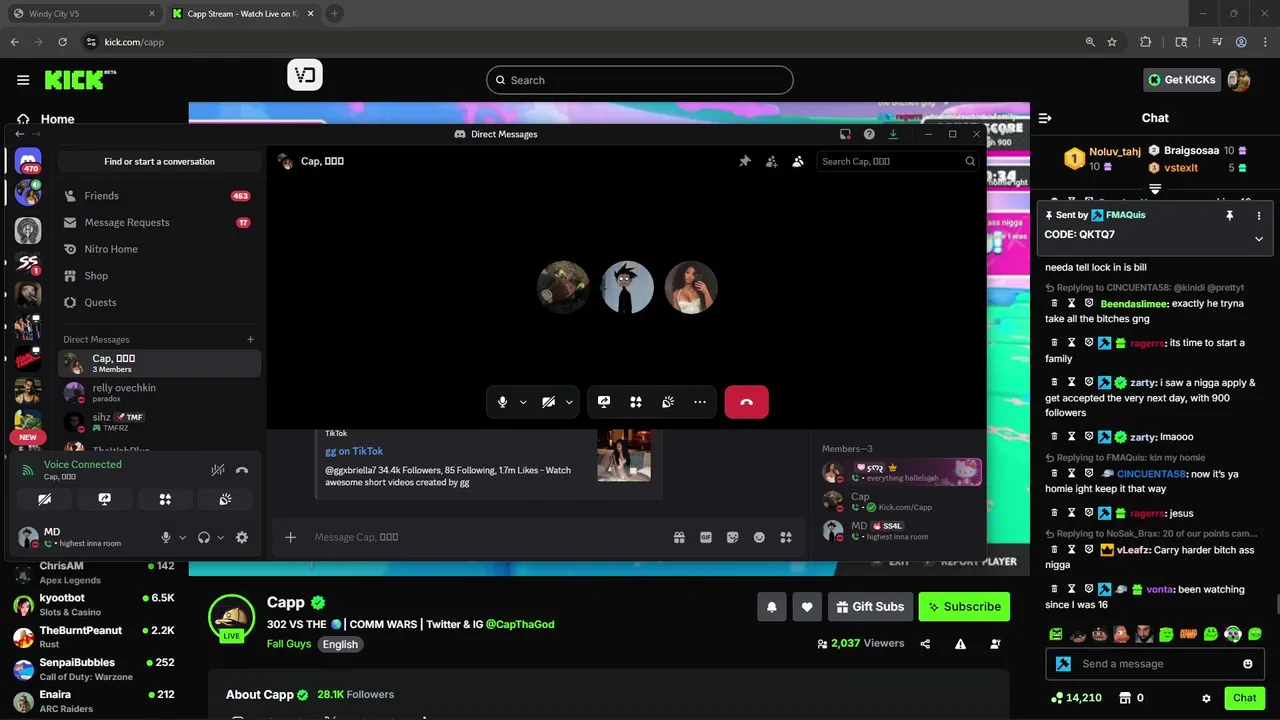1280x720 pixels.
Task: Share screen button in voice panel
Action: click(105, 499)
